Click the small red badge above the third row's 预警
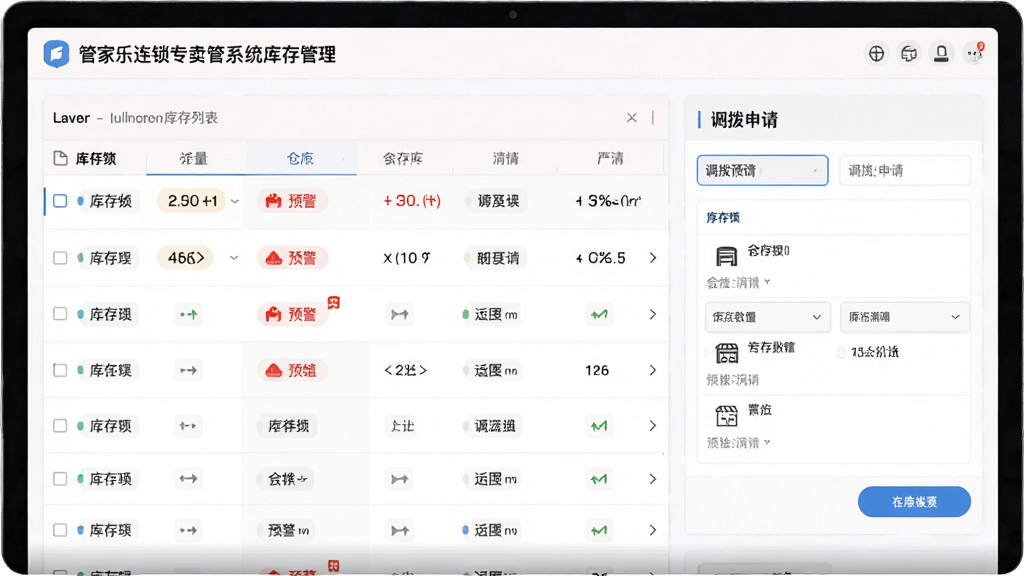 coord(334,302)
